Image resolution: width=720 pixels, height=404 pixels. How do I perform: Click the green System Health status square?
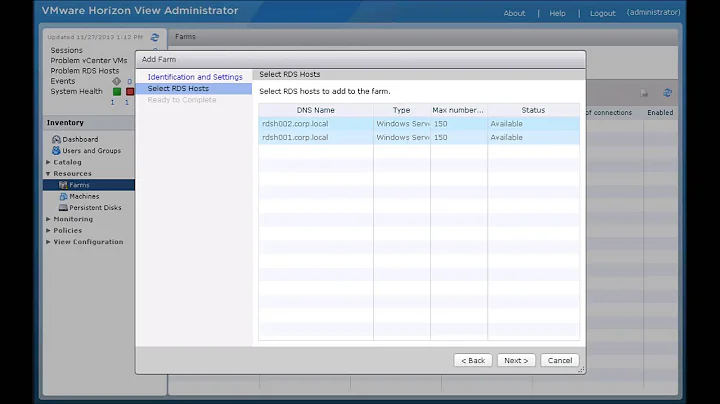point(117,91)
